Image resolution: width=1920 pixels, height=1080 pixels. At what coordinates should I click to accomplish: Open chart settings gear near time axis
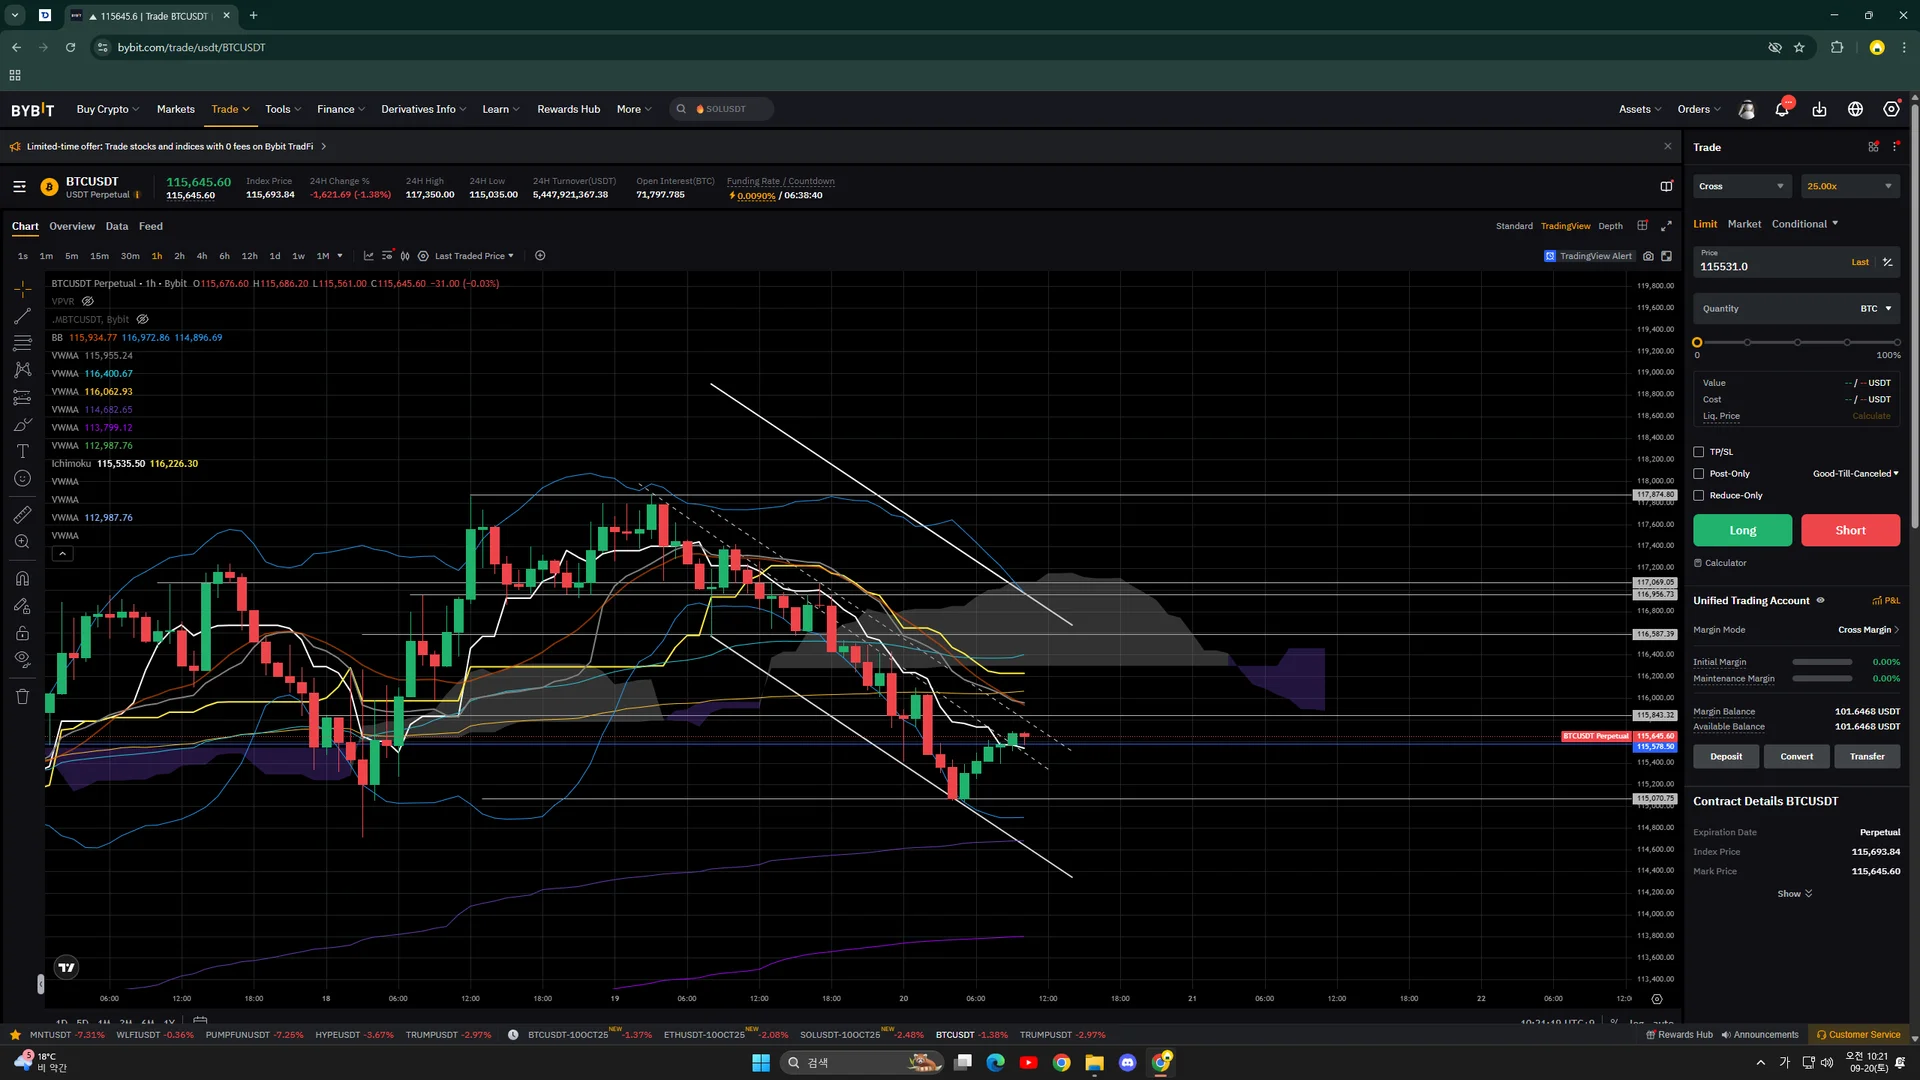[1657, 999]
